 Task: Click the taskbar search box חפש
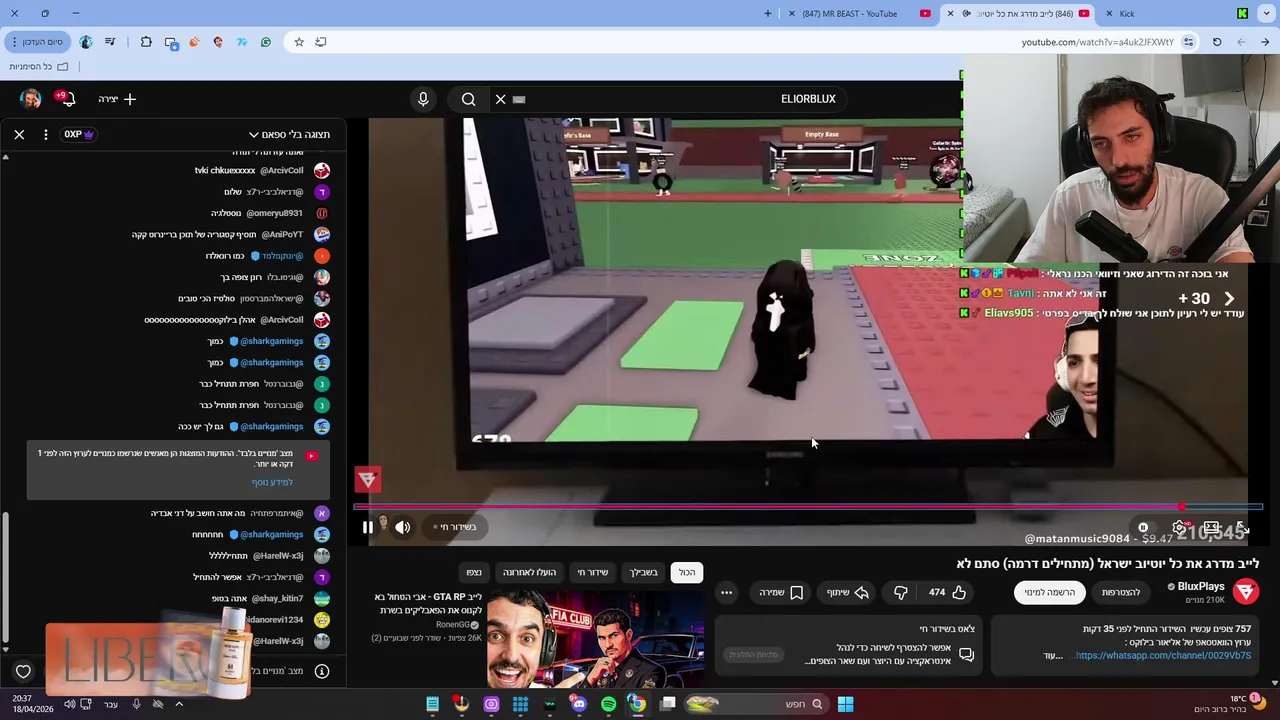click(x=757, y=704)
